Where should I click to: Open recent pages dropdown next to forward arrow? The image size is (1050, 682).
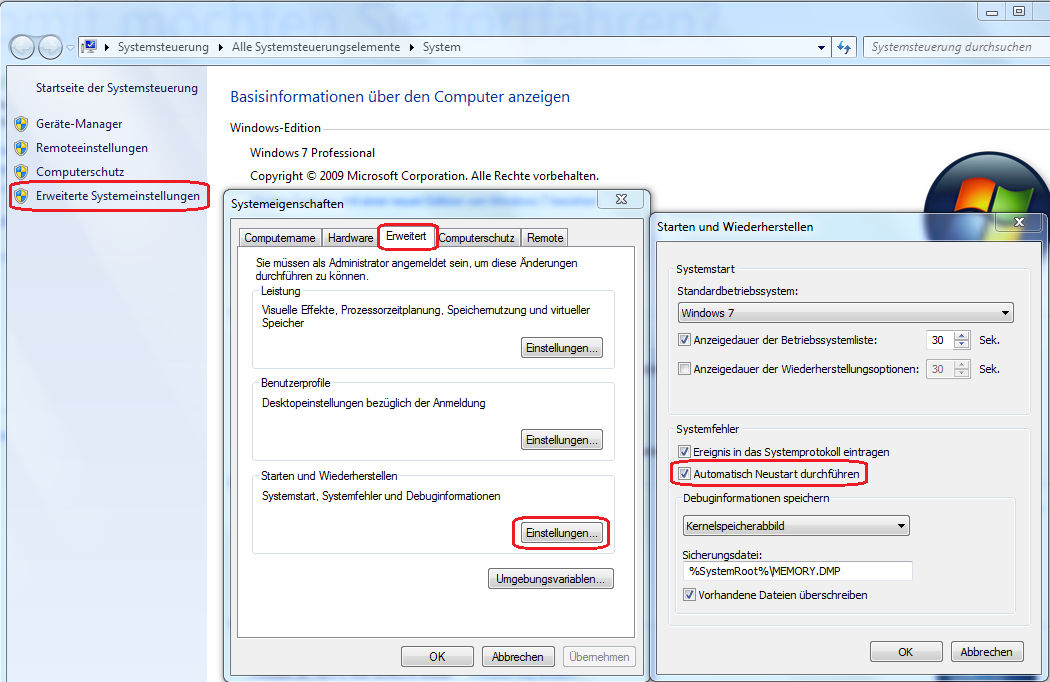pyautogui.click(x=70, y=48)
